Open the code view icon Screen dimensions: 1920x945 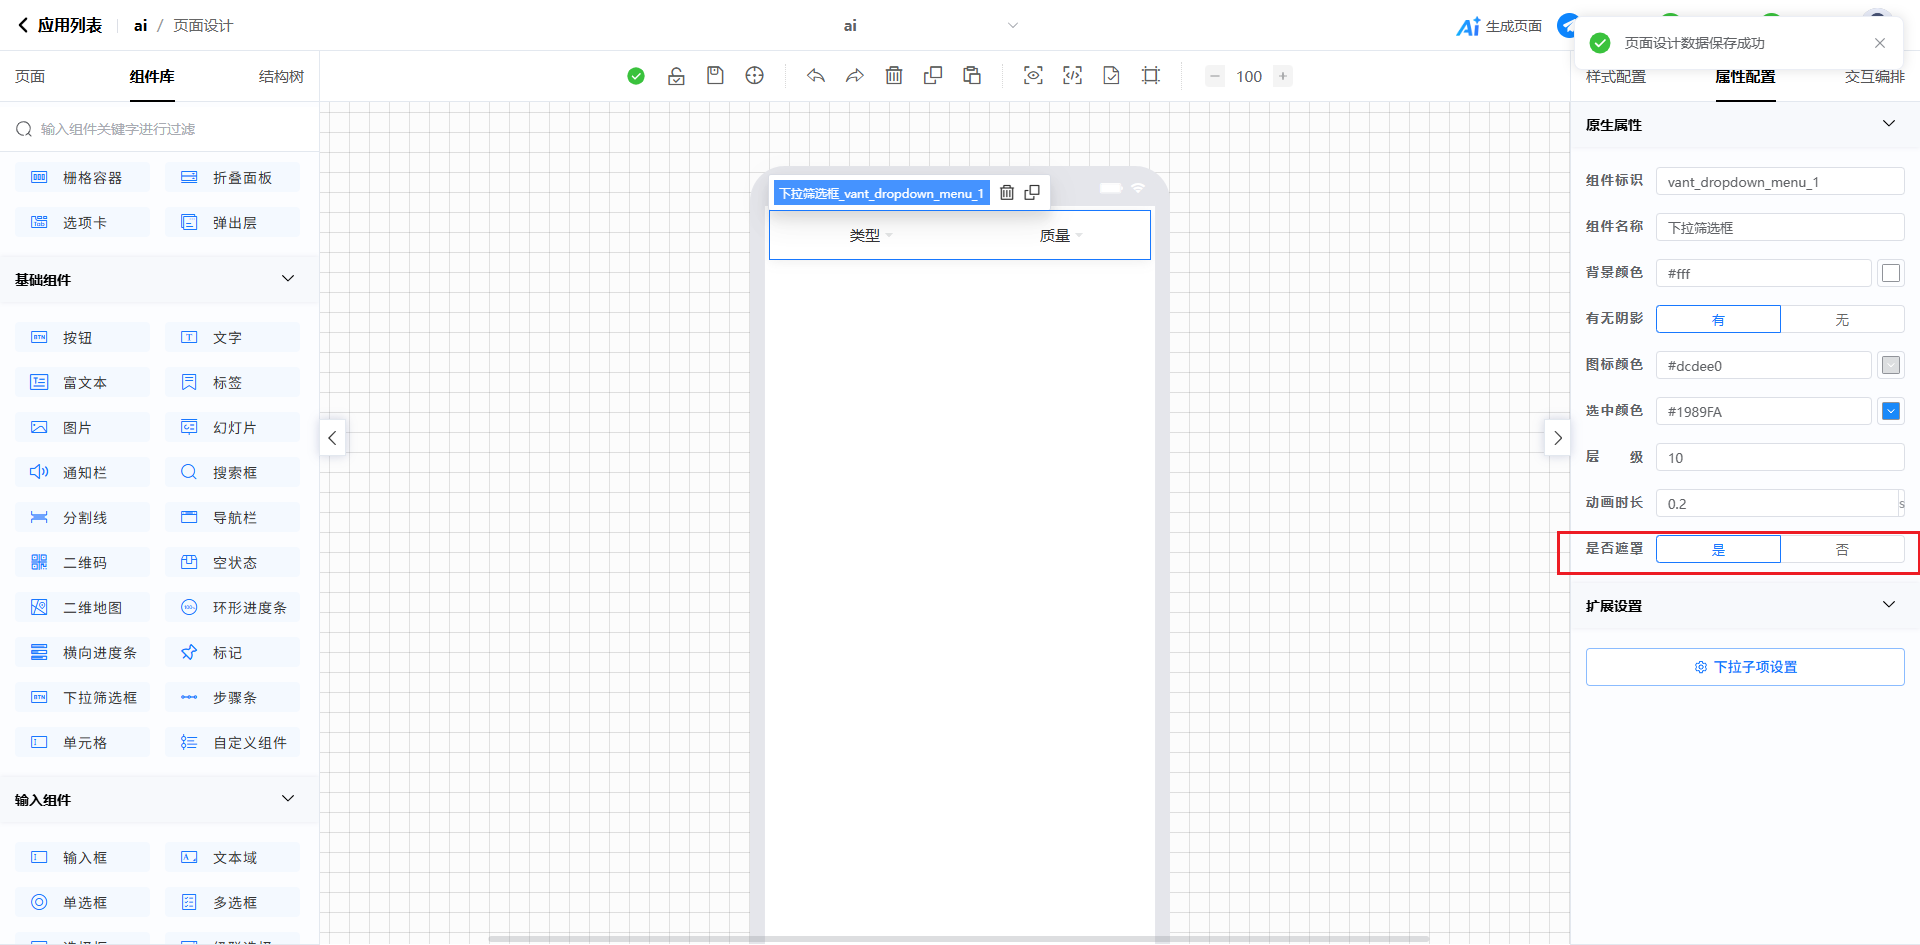1072,76
